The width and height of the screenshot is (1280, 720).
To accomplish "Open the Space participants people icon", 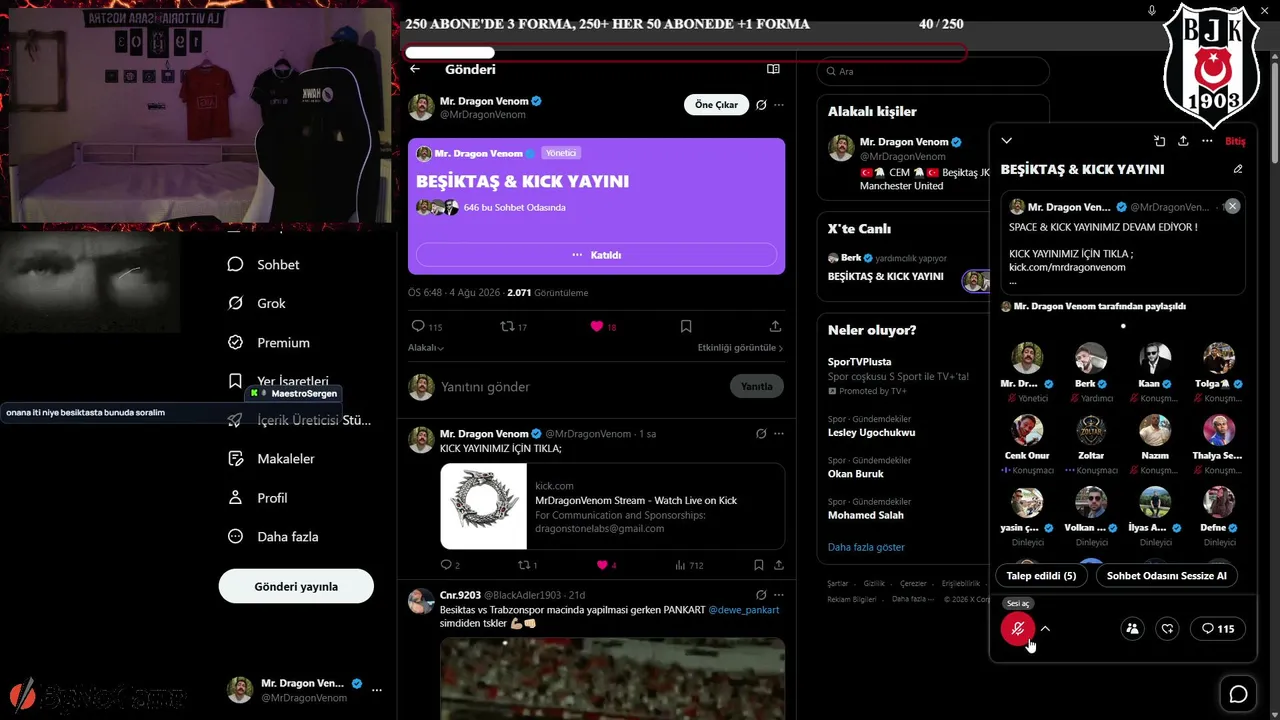I will 1132,629.
